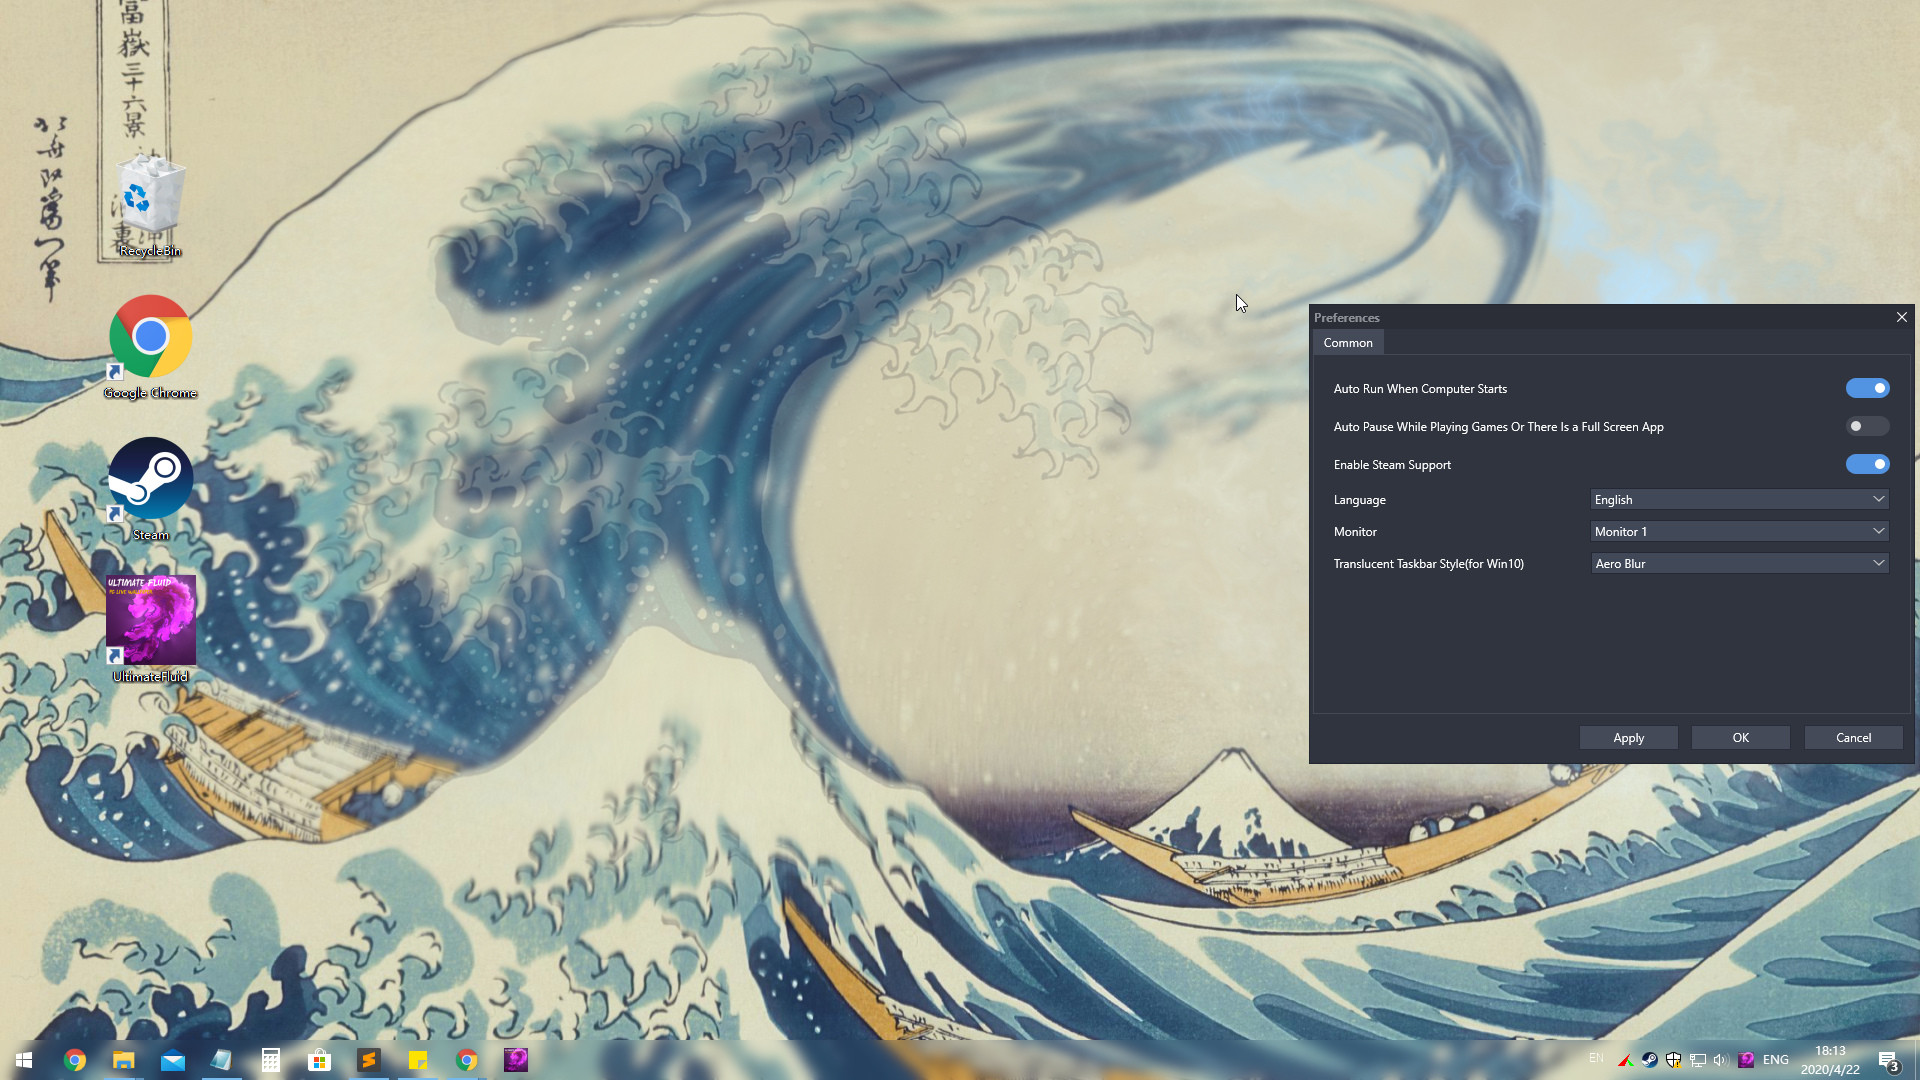Disable Auto Run When Computer Starts

(x=1868, y=388)
